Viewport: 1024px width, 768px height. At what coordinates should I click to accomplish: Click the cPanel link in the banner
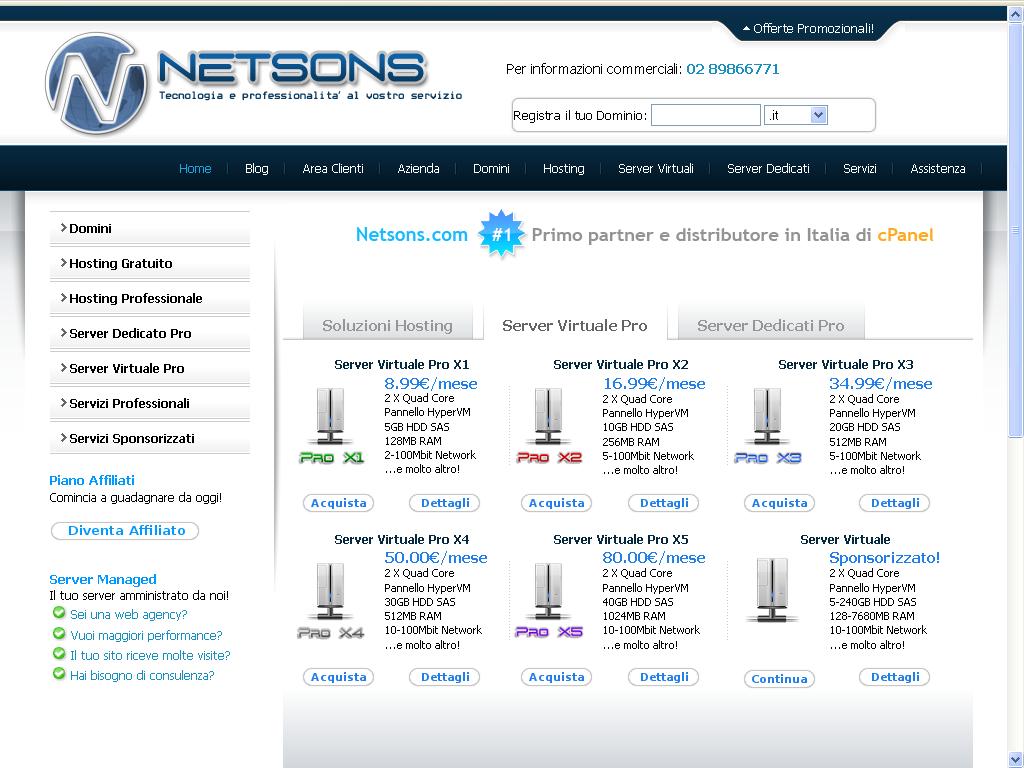pos(905,235)
